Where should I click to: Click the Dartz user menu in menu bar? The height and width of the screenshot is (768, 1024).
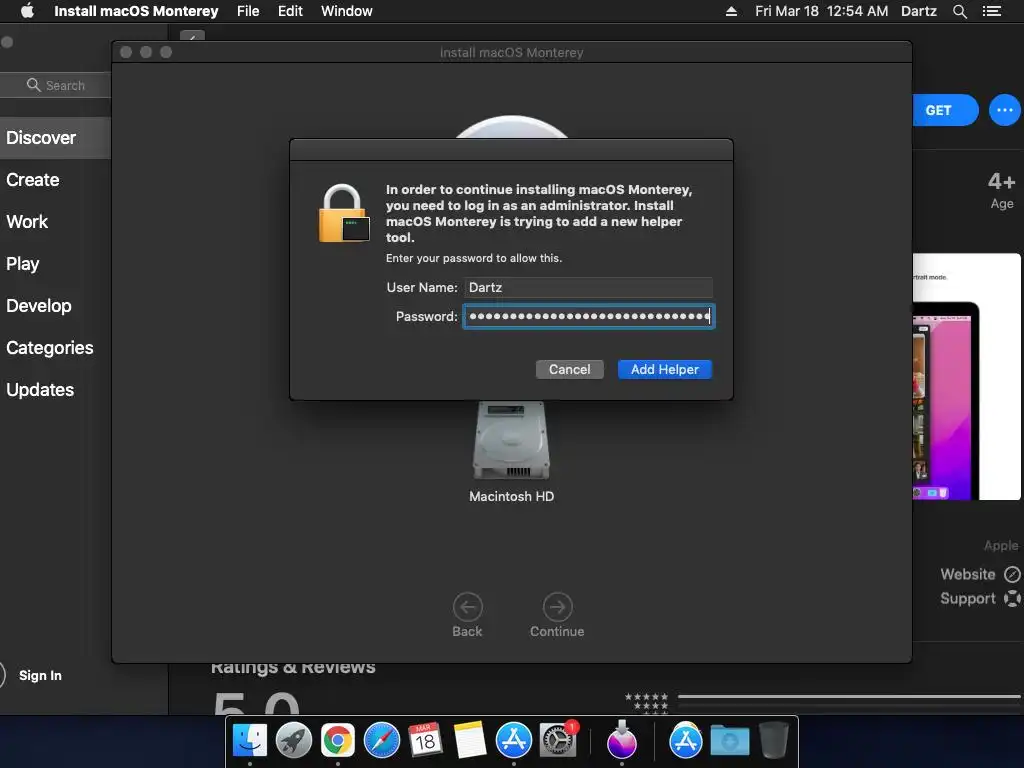click(918, 11)
